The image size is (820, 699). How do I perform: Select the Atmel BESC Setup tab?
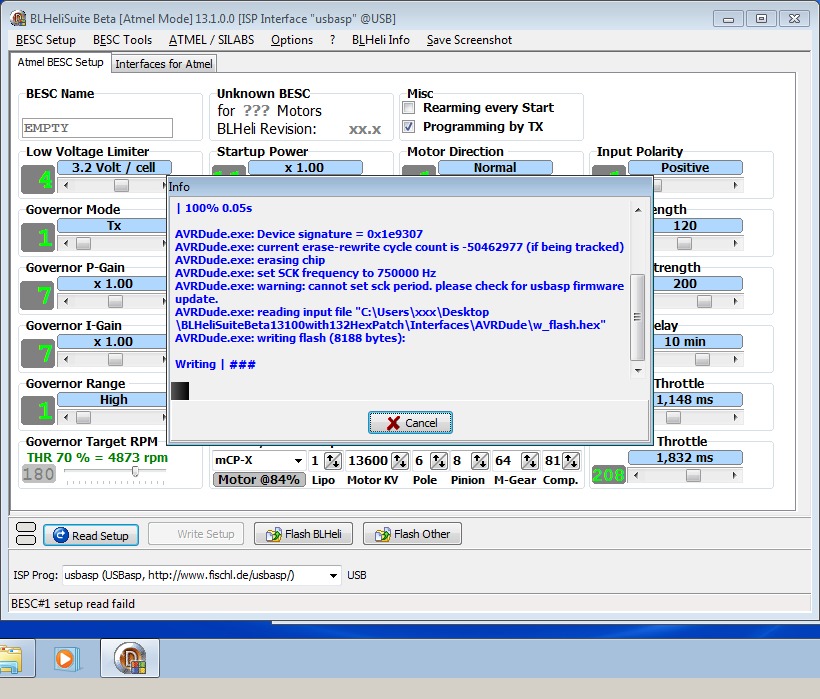[x=60, y=62]
